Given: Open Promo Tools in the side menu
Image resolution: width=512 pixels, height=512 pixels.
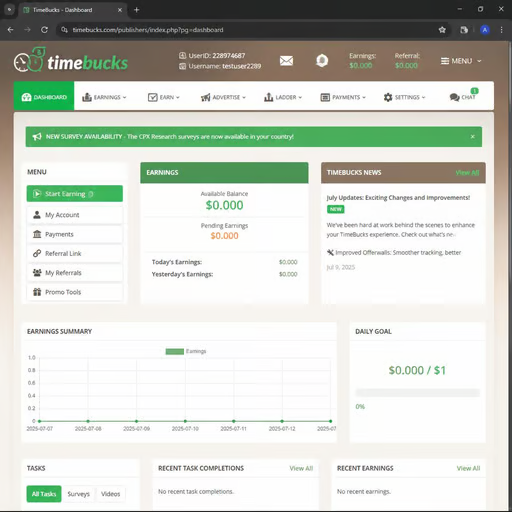Looking at the screenshot, I should click(x=75, y=292).
